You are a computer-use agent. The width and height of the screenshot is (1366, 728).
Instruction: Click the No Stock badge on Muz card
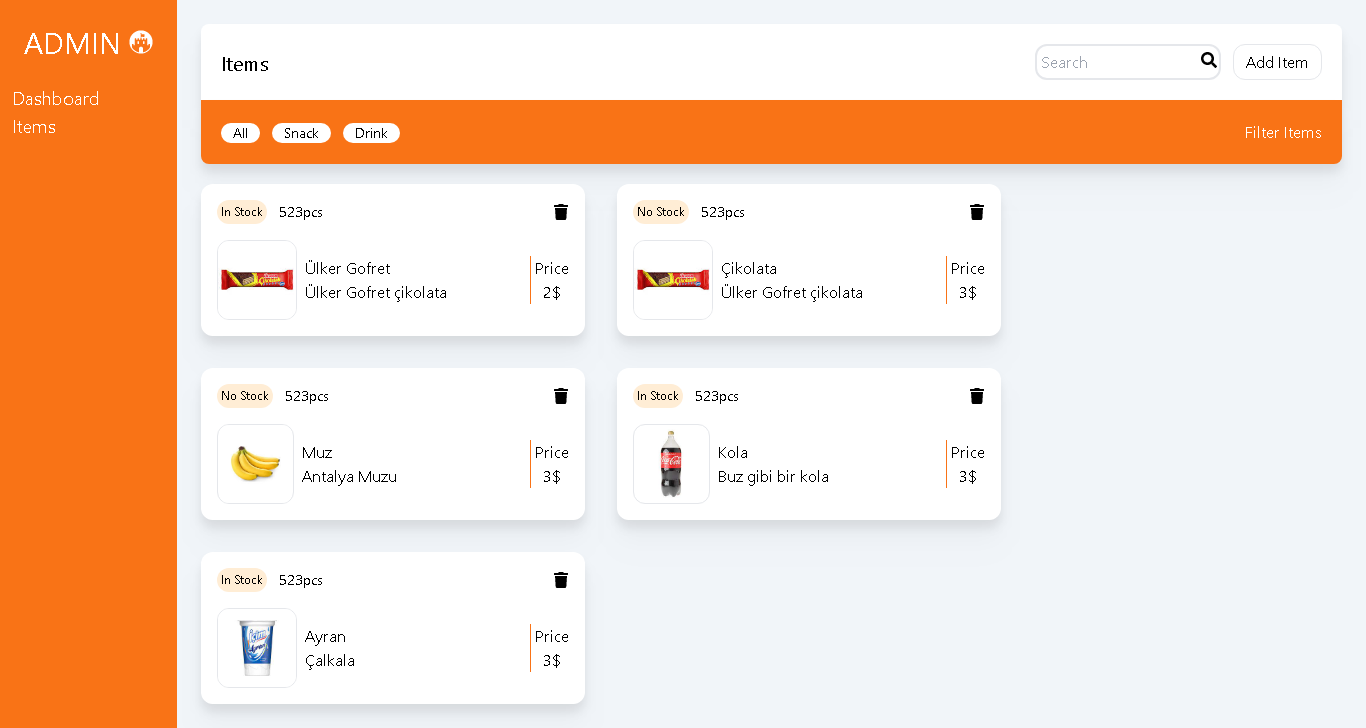[245, 396]
